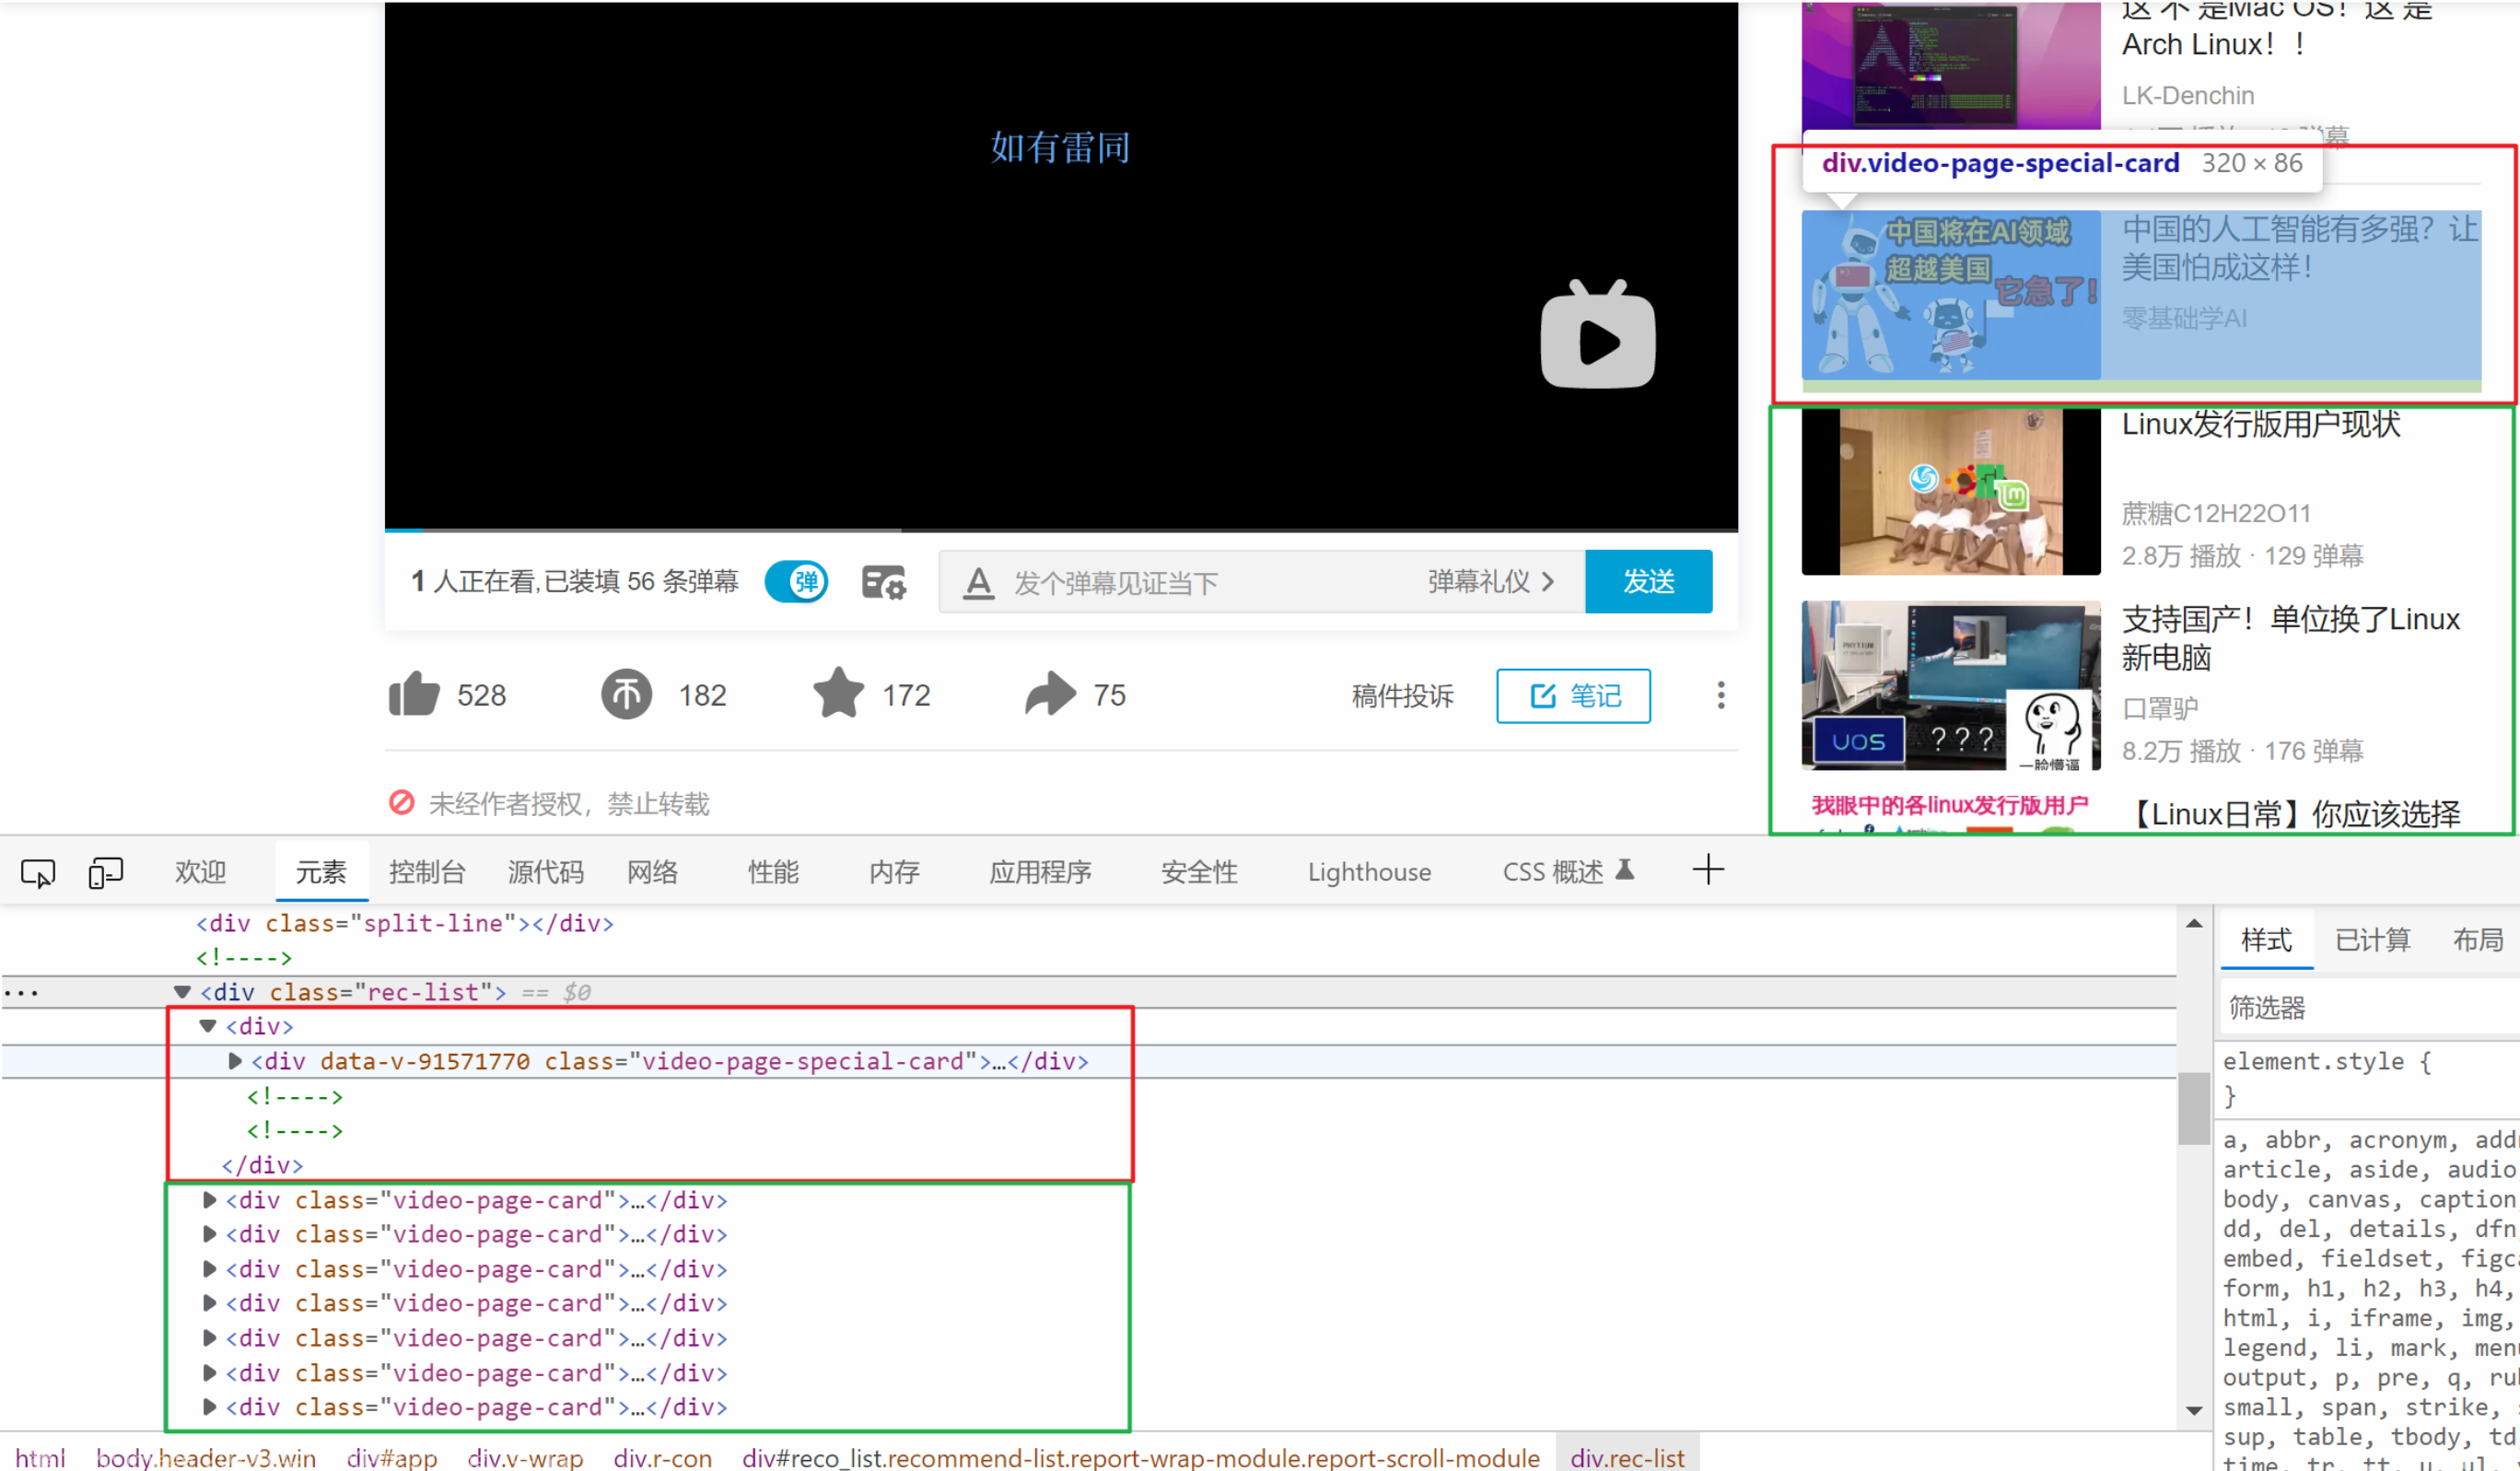Click the dislike icon showing 182
This screenshot has width=2520, height=1471.
click(627, 694)
